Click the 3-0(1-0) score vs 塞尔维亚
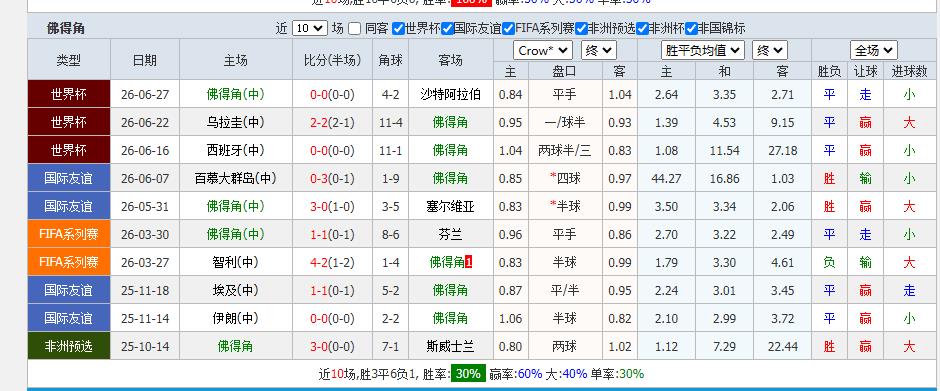940x391 pixels. coord(333,206)
